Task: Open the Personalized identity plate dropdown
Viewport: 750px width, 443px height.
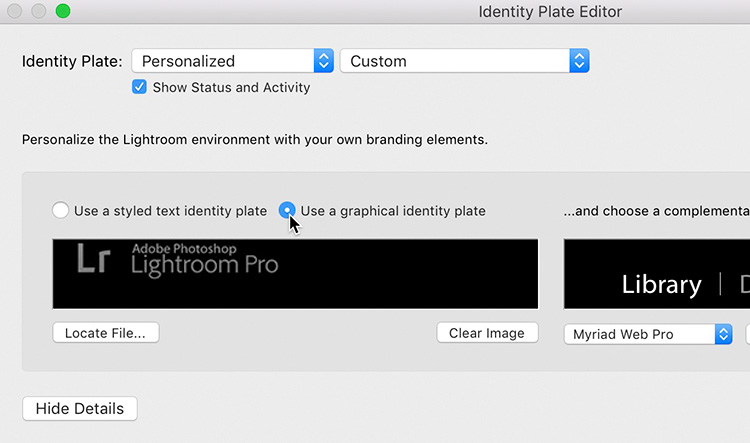Action: pyautogui.click(x=232, y=61)
